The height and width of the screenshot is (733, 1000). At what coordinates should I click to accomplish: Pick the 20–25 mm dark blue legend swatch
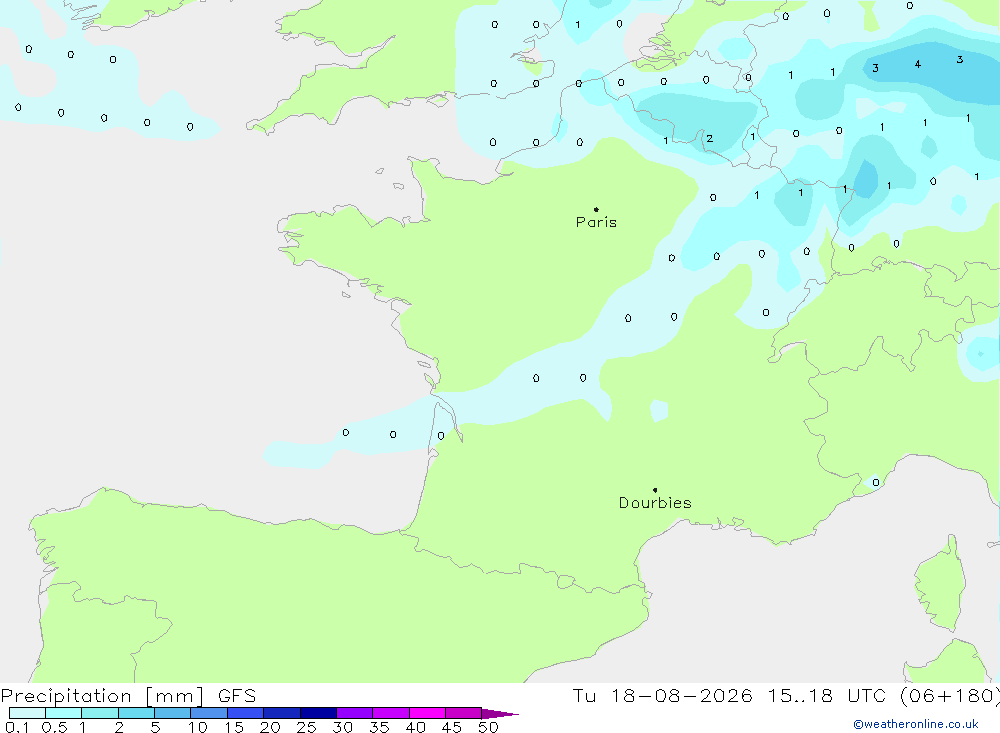pyautogui.click(x=282, y=713)
